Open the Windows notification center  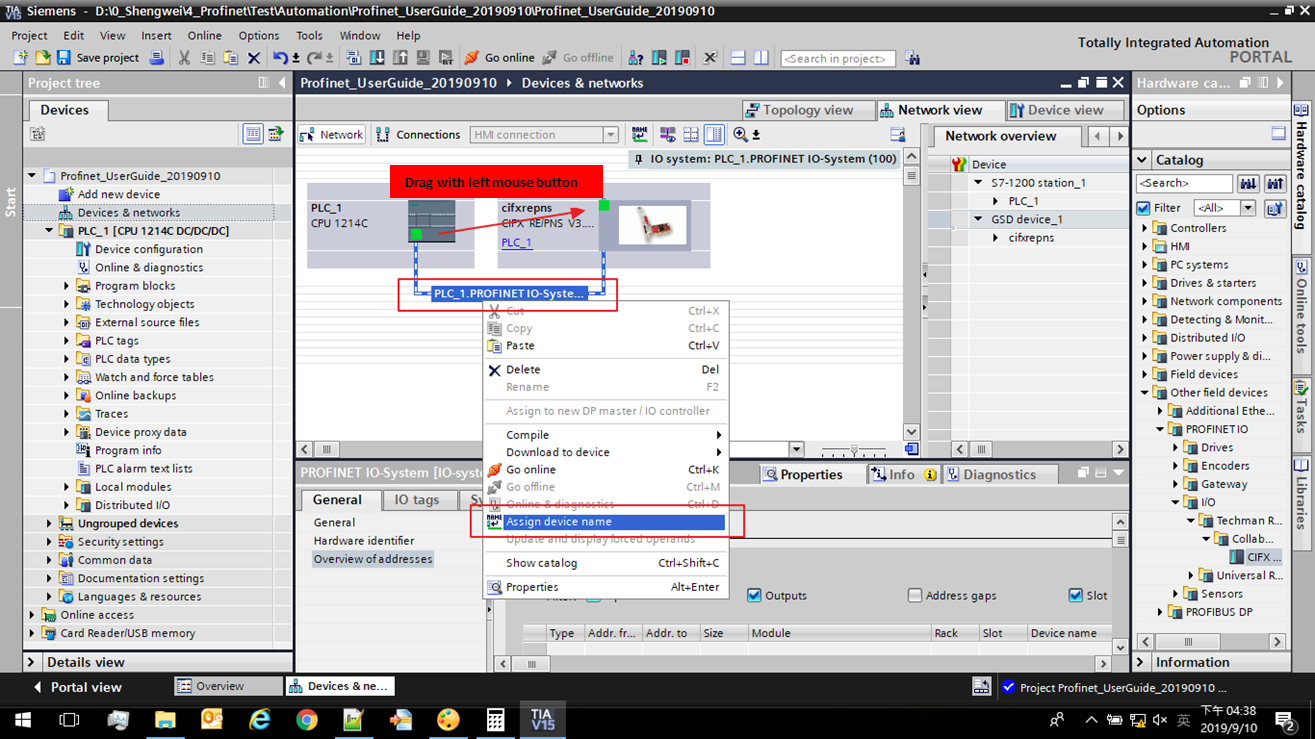coord(1285,720)
